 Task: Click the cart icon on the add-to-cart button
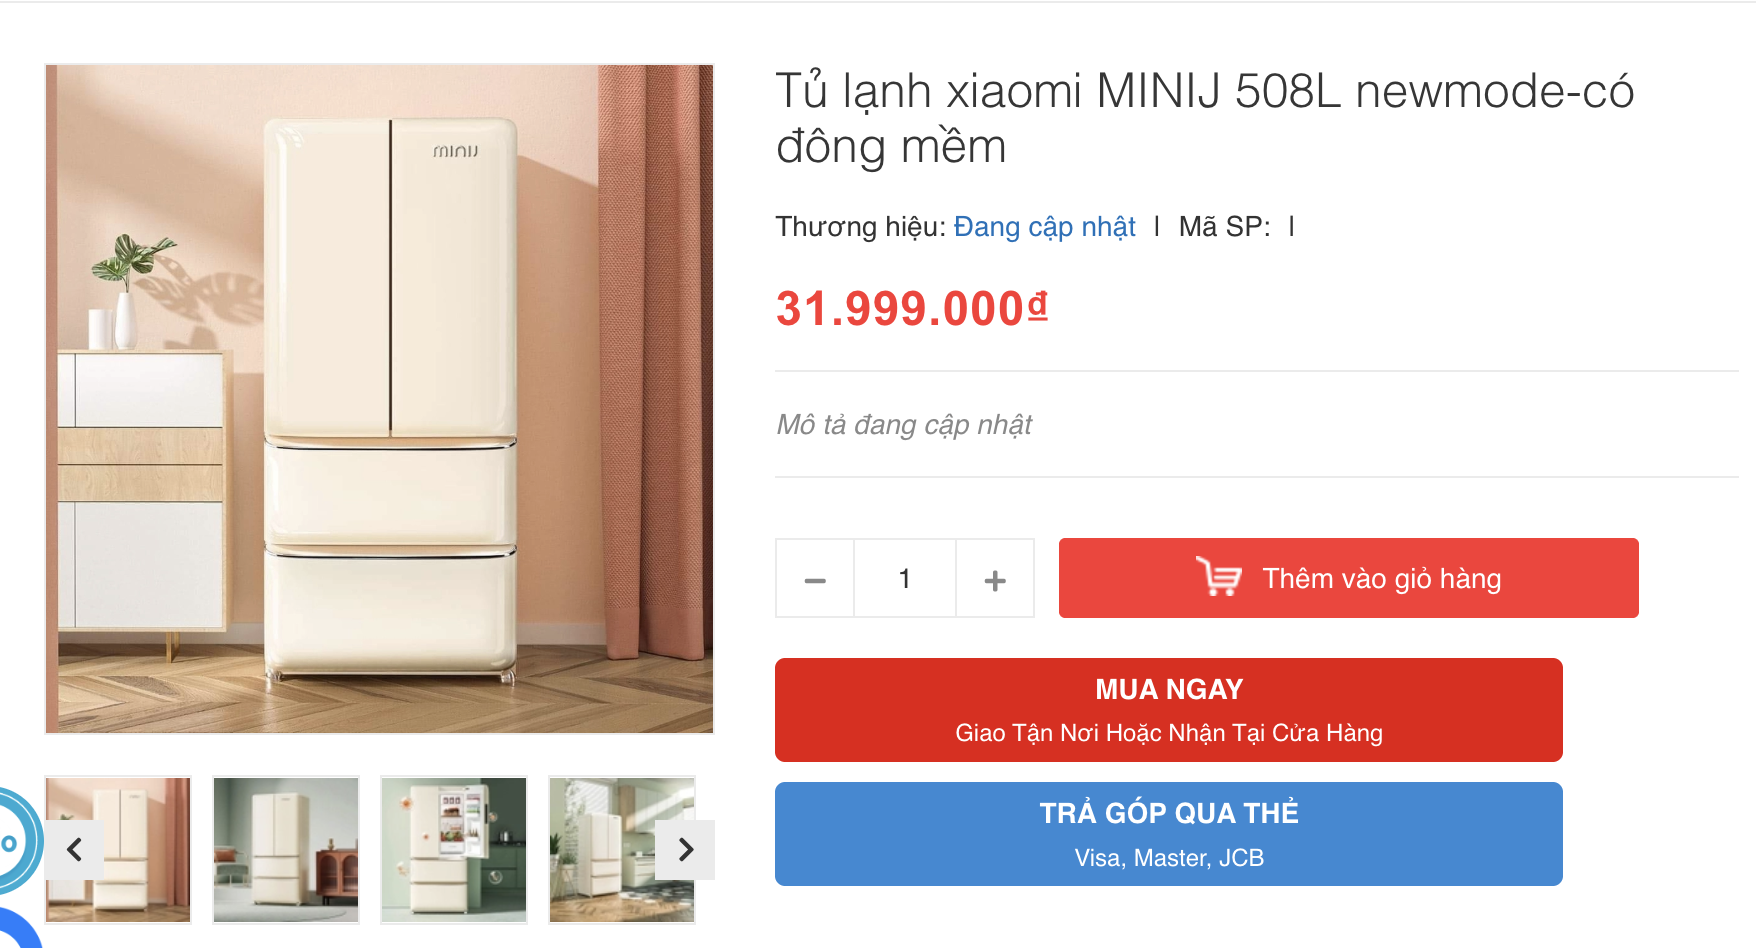click(1221, 577)
